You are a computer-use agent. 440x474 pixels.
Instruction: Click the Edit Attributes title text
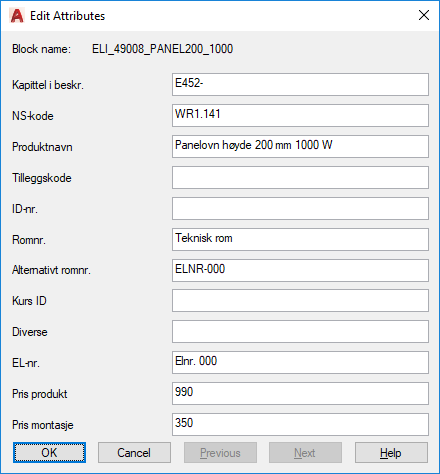pyautogui.click(x=68, y=16)
